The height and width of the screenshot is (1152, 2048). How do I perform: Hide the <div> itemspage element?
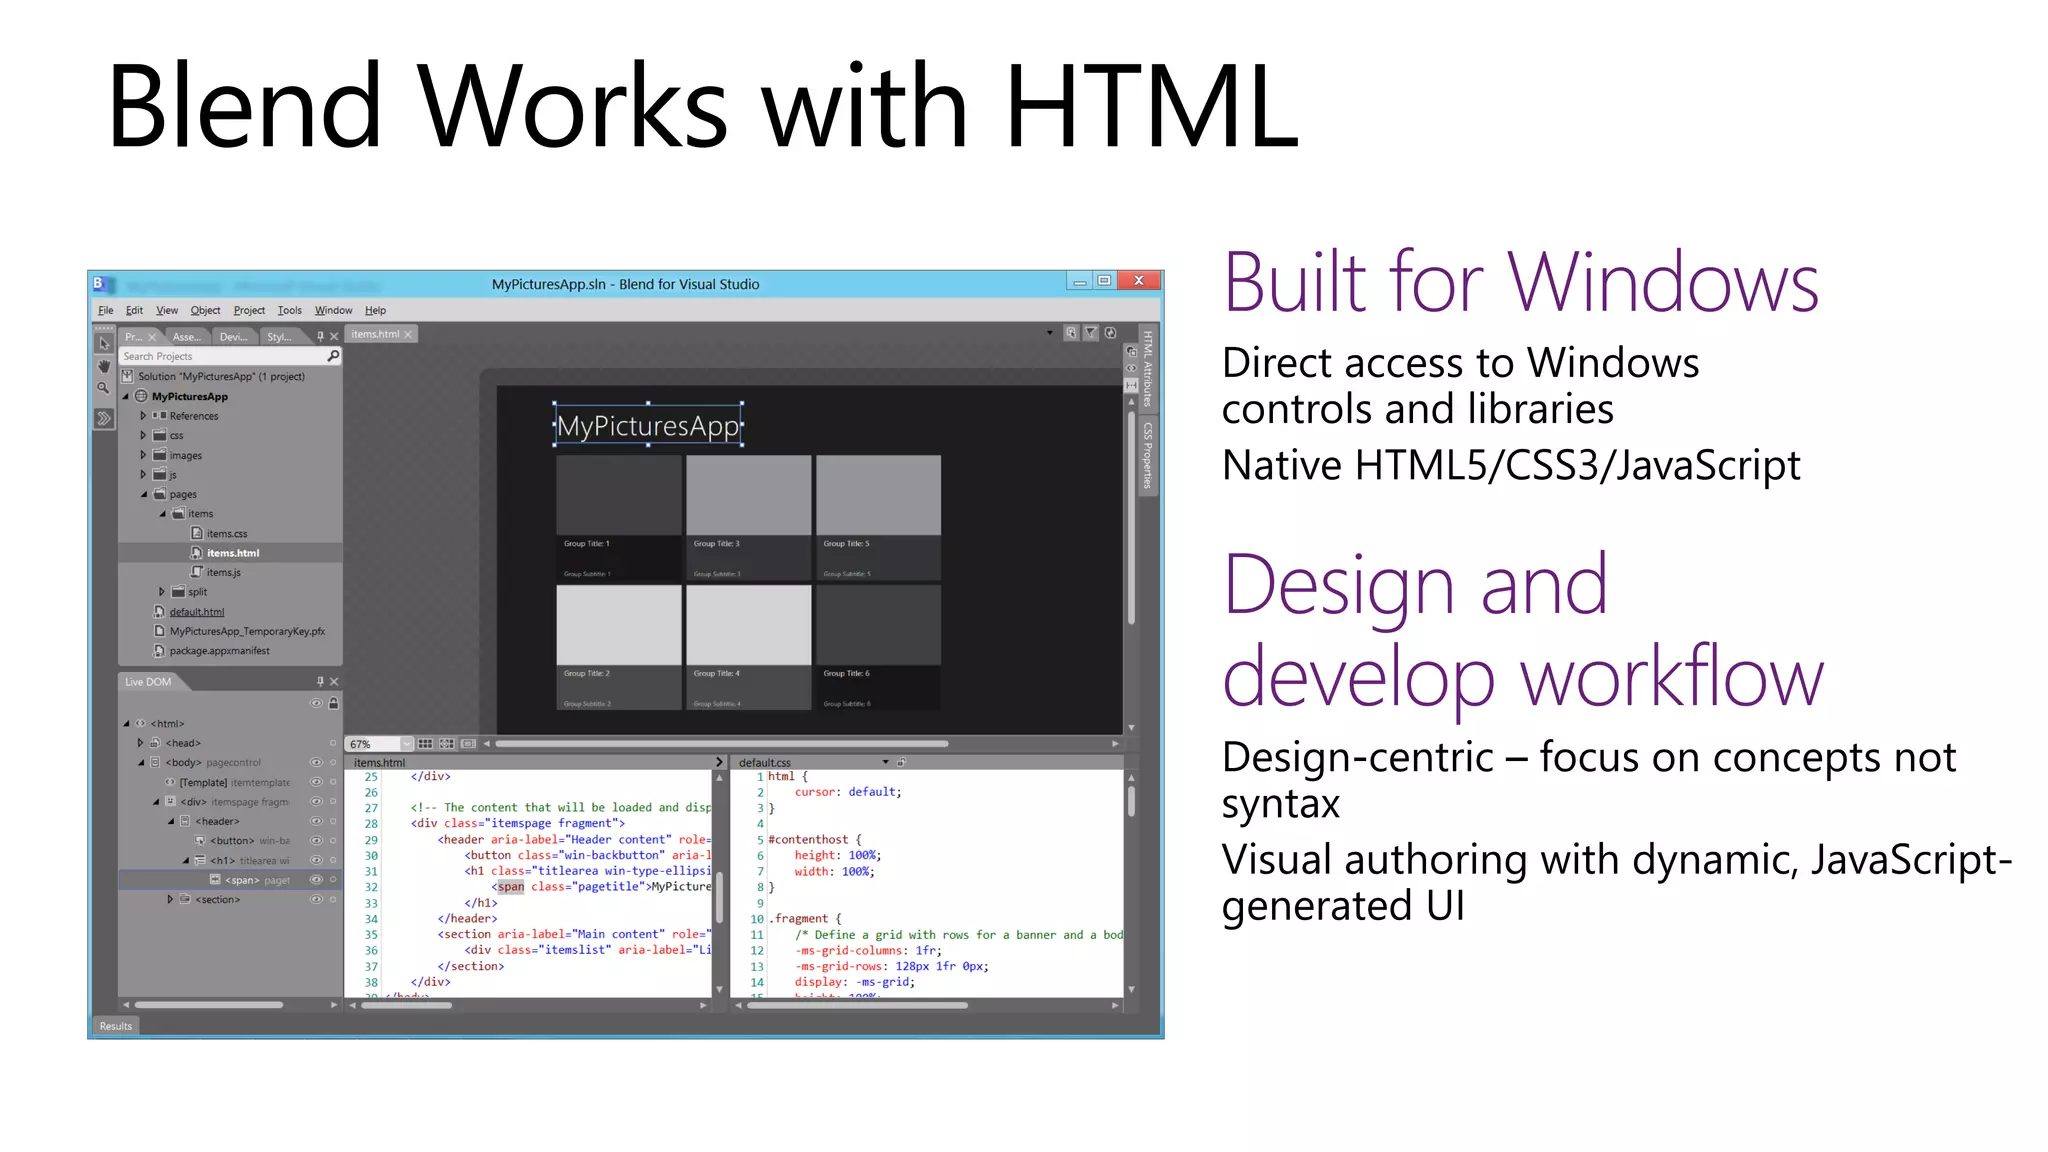(316, 801)
